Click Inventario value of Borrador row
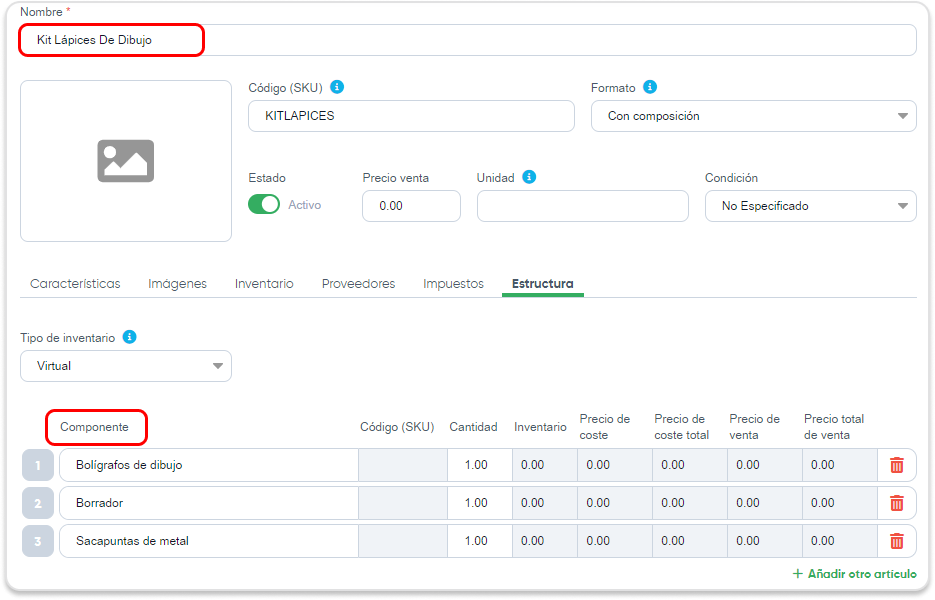Screen dimensions: 935x600 (x=545, y=503)
